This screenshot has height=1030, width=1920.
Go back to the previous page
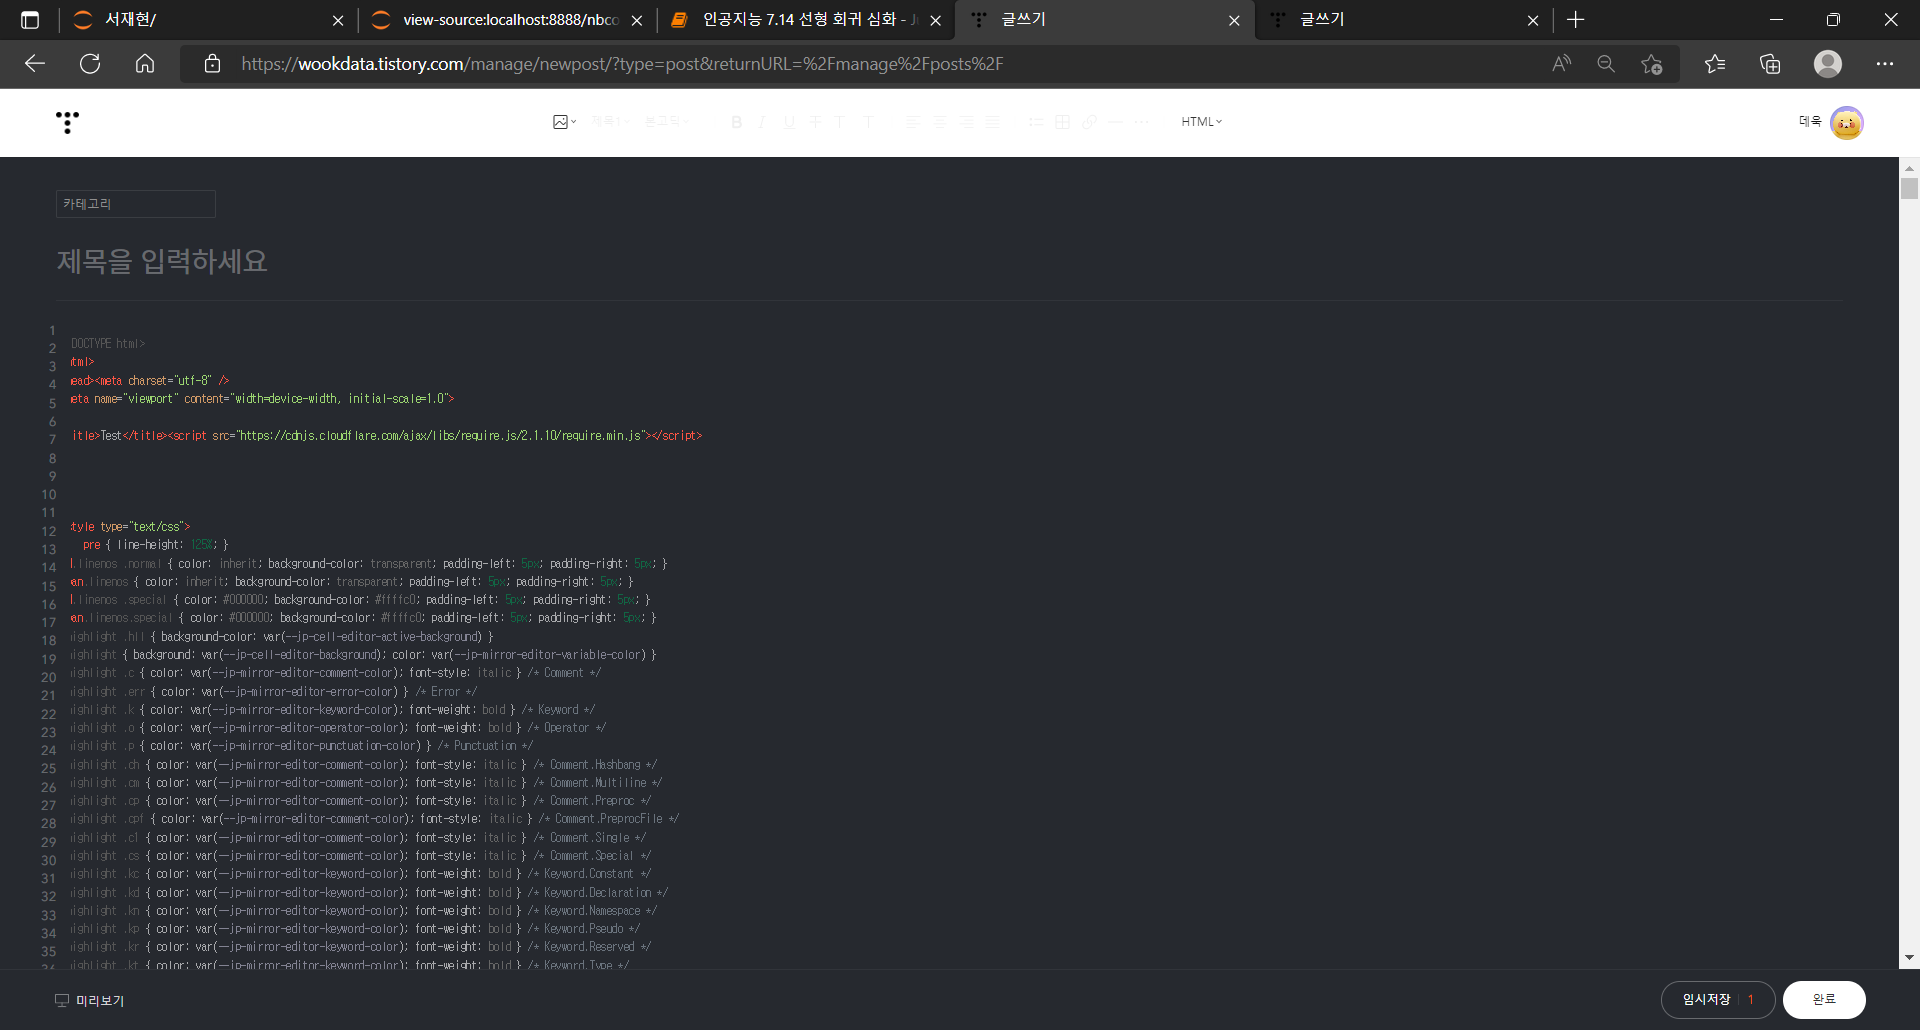tap(35, 64)
